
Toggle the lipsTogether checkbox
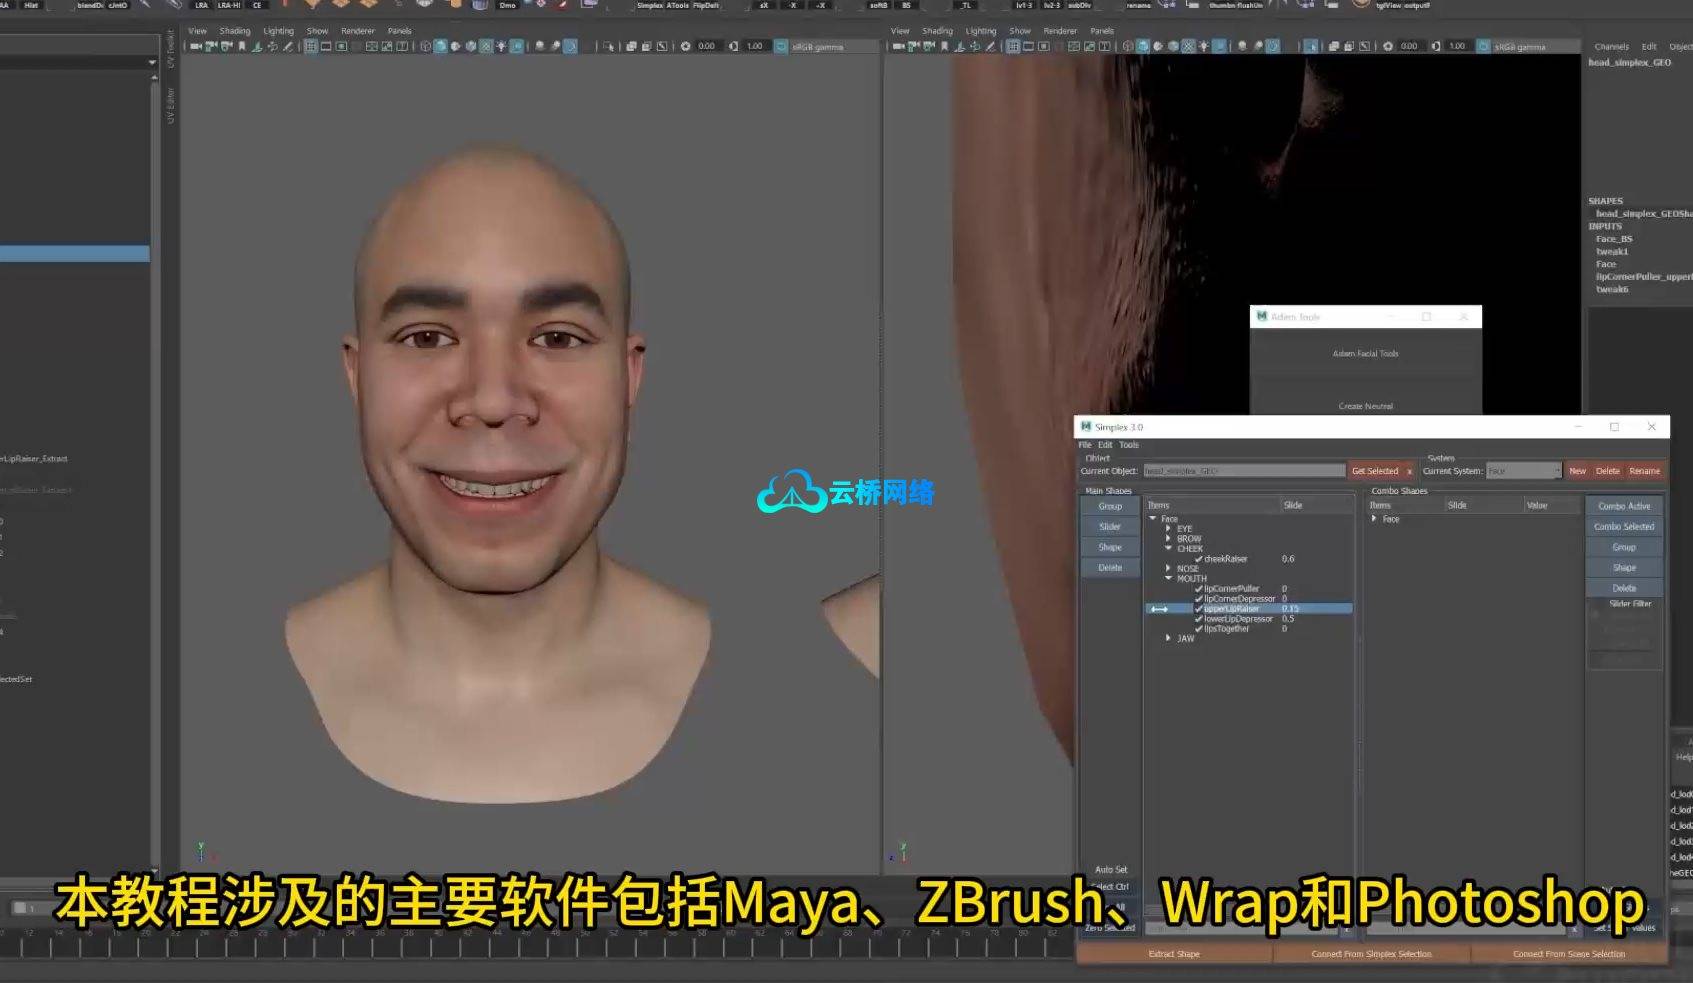pos(1198,629)
